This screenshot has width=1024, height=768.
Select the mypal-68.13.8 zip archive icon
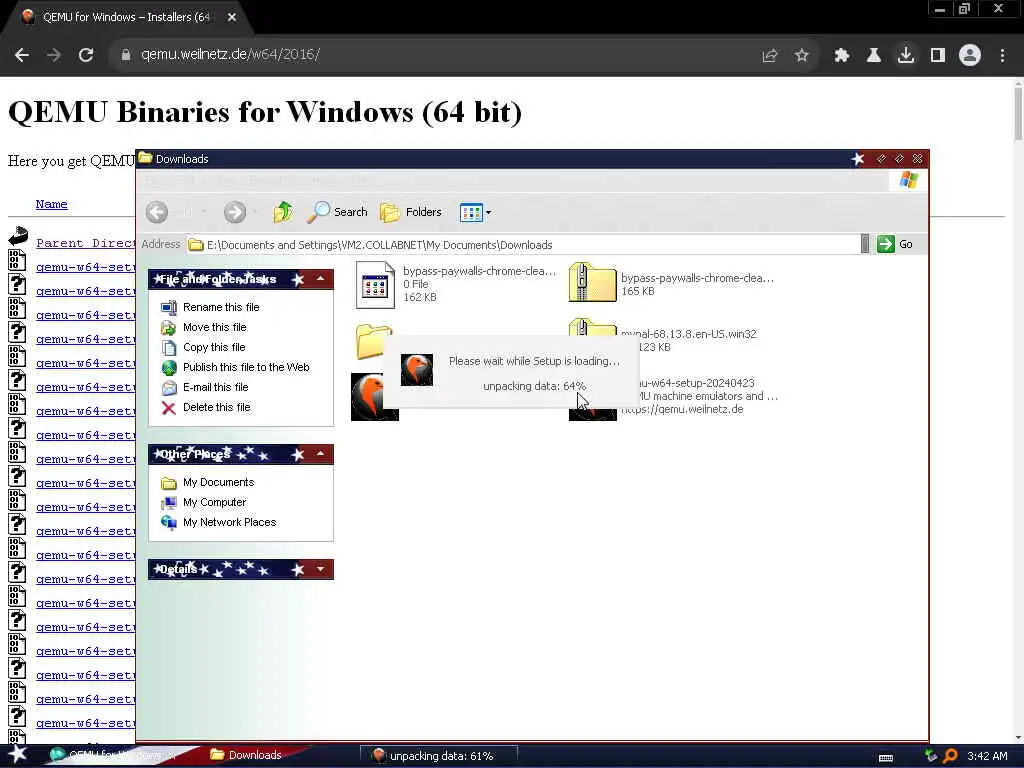tap(592, 327)
